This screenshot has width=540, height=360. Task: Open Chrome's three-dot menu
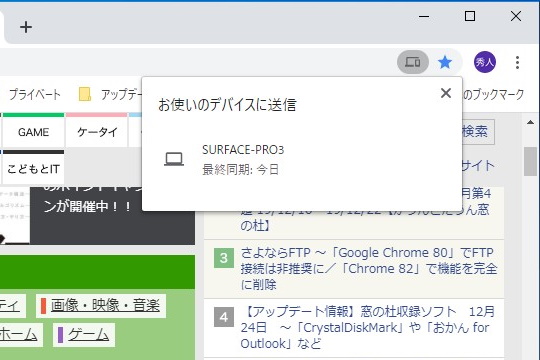tap(517, 62)
